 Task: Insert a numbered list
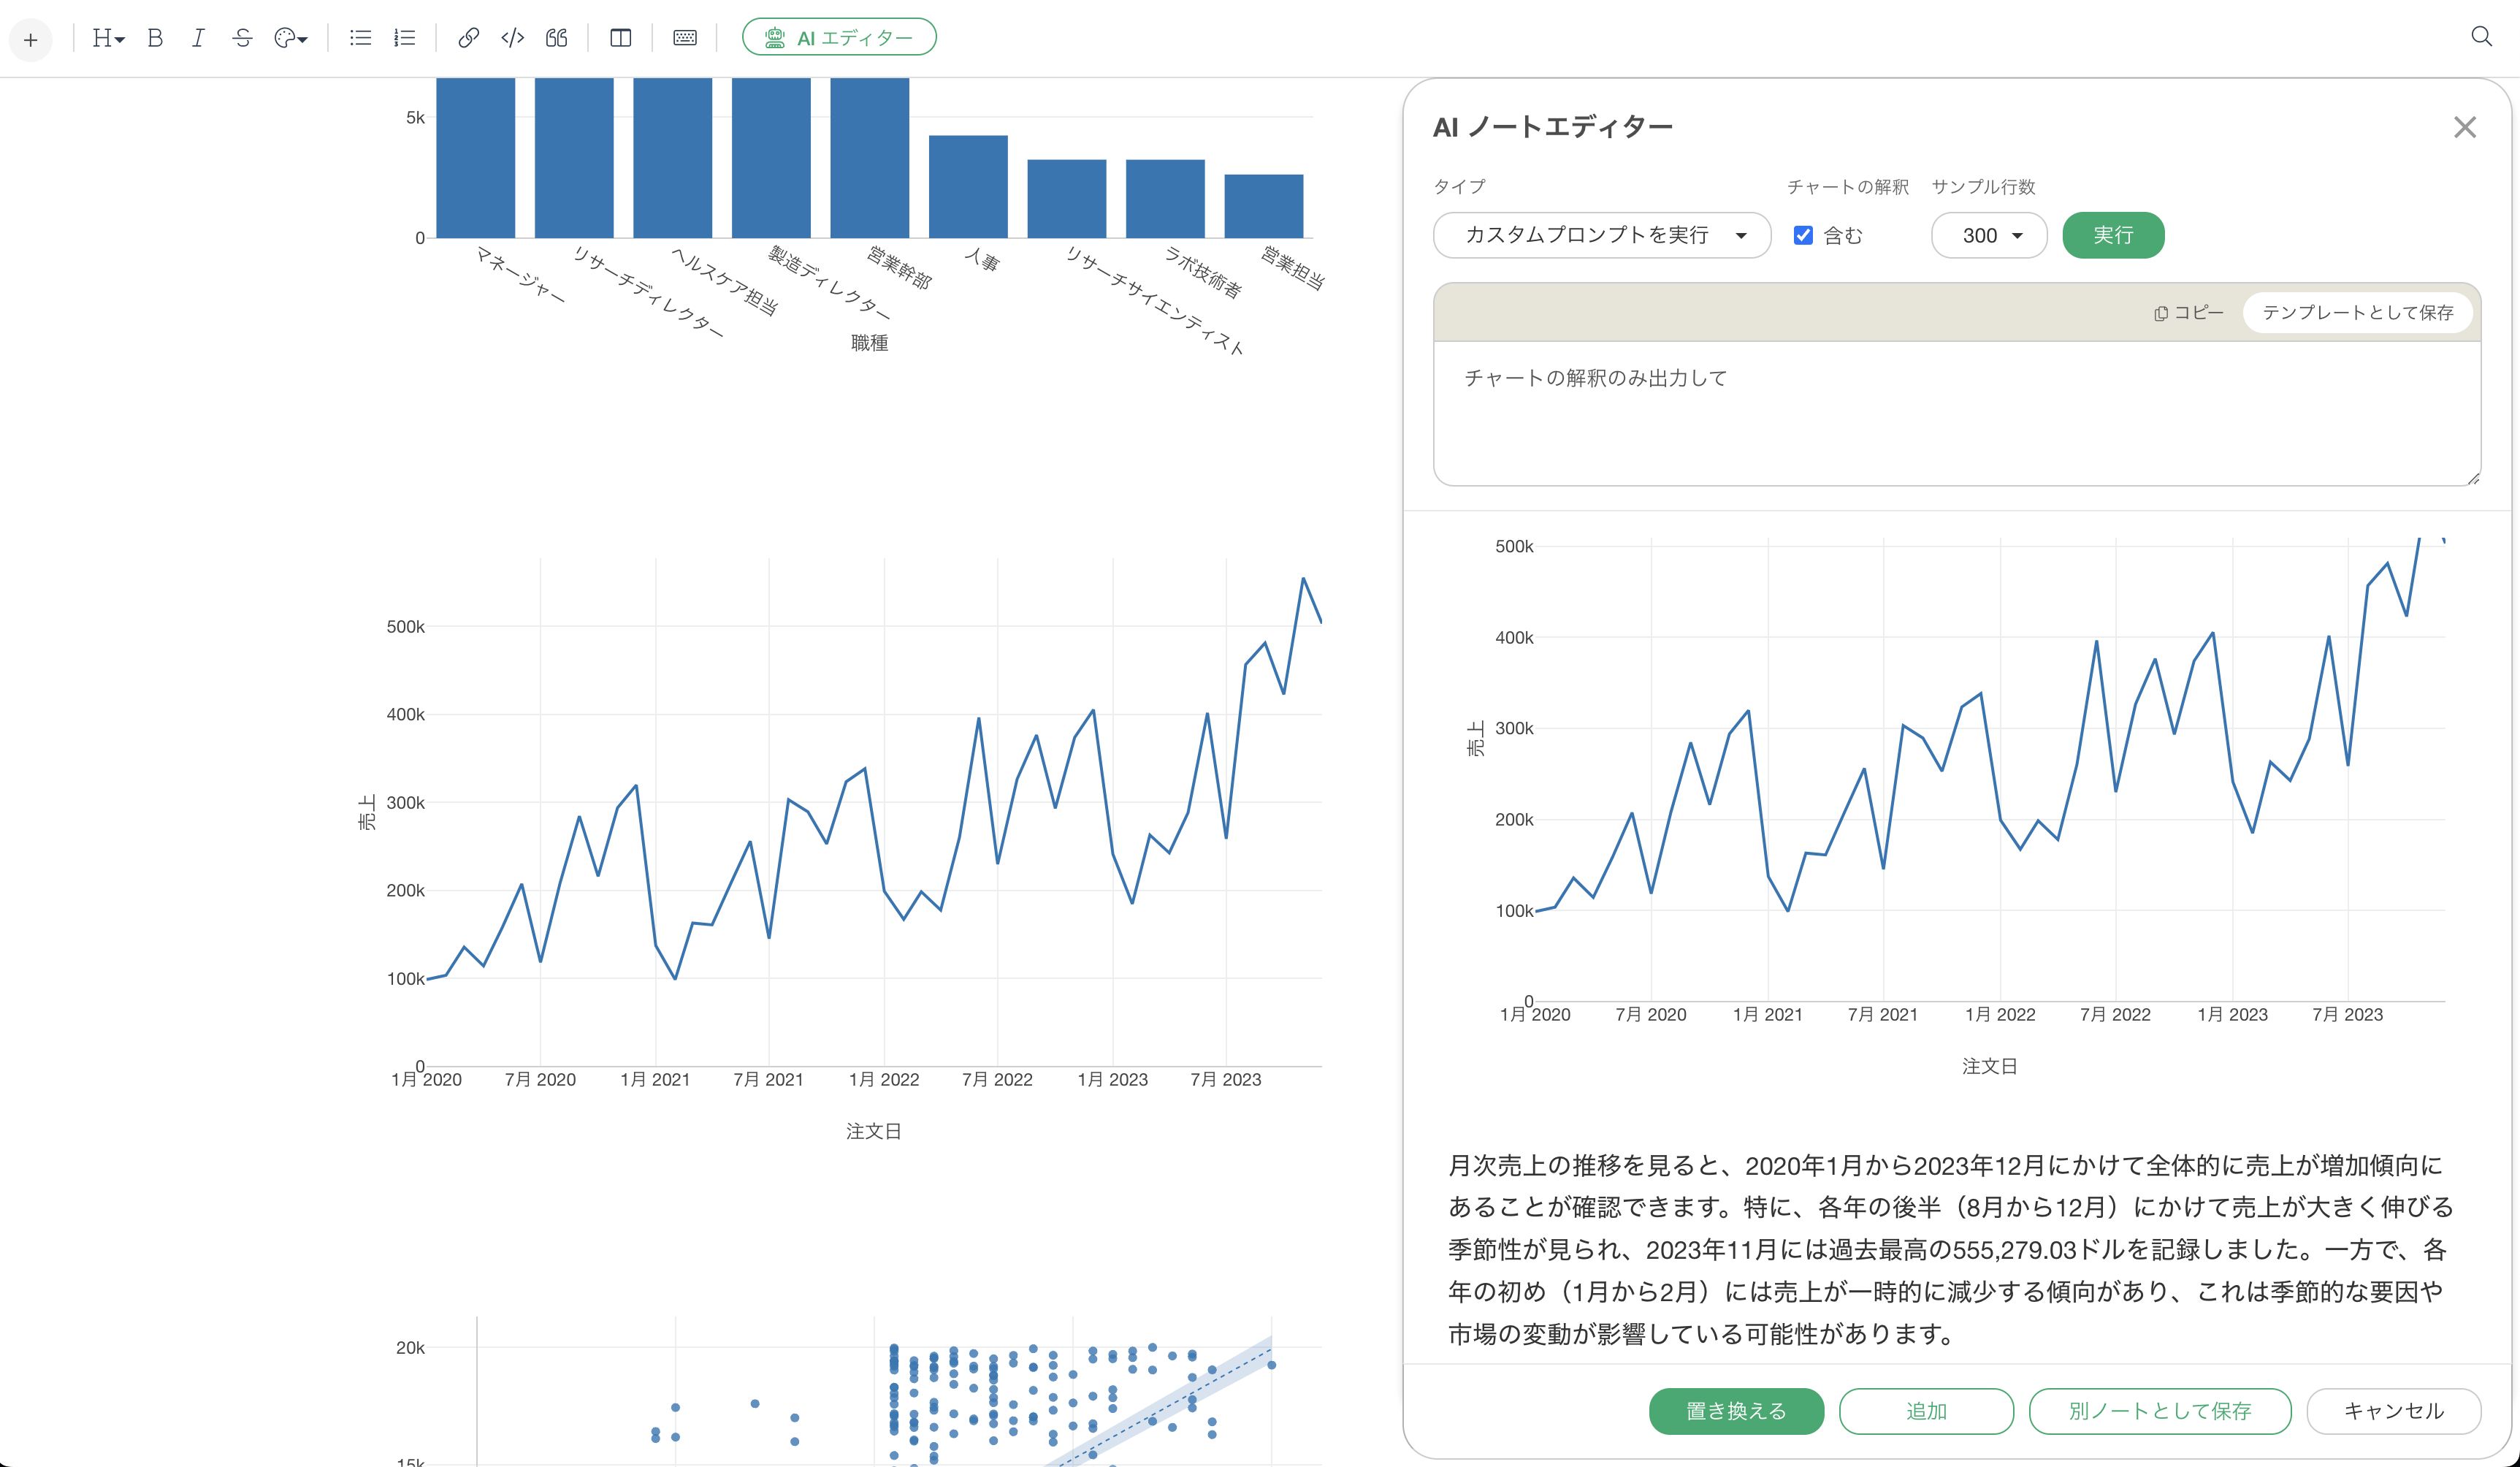pyautogui.click(x=404, y=38)
